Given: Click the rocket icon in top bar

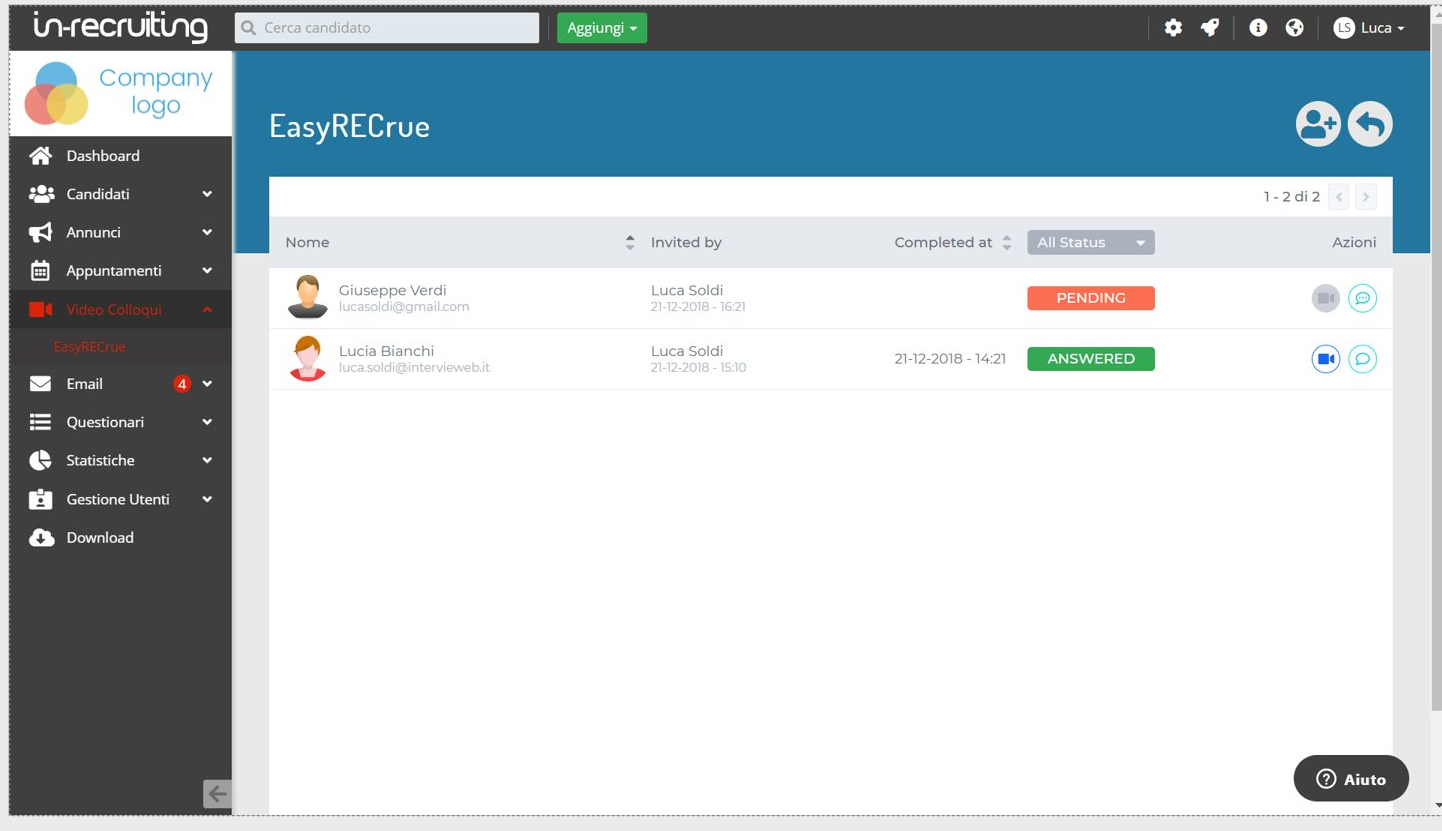Looking at the screenshot, I should pyautogui.click(x=1210, y=28).
